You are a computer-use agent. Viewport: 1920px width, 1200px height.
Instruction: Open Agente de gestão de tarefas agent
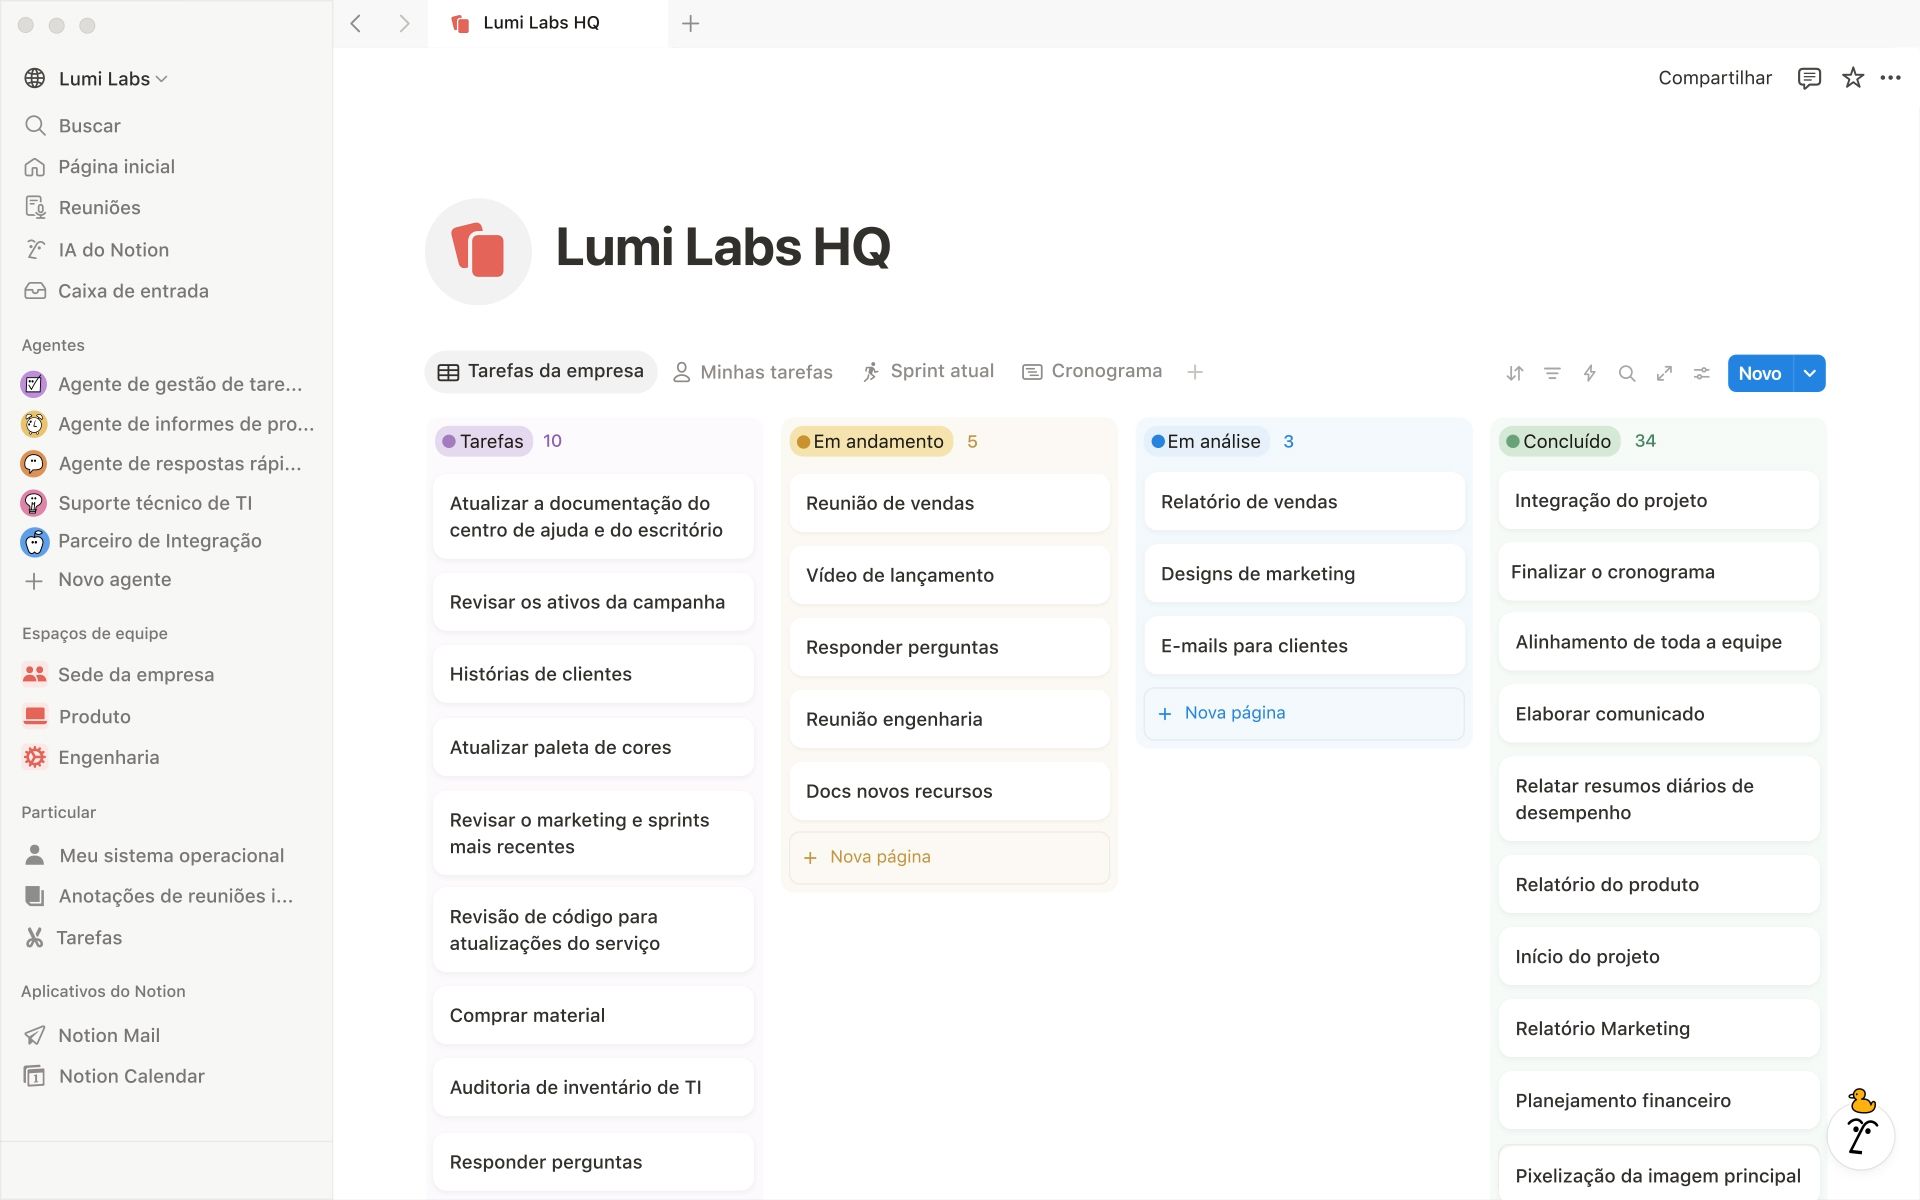click(166, 384)
